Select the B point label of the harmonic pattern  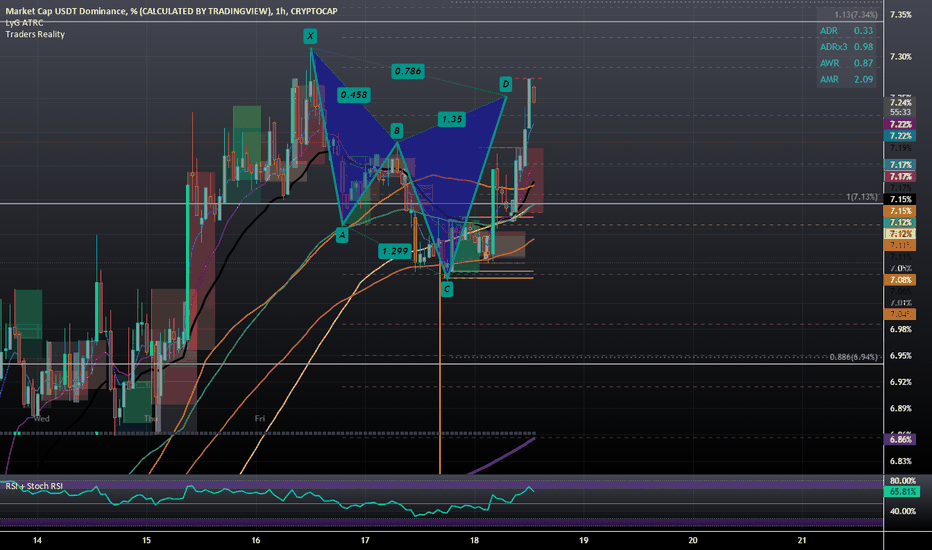396,131
